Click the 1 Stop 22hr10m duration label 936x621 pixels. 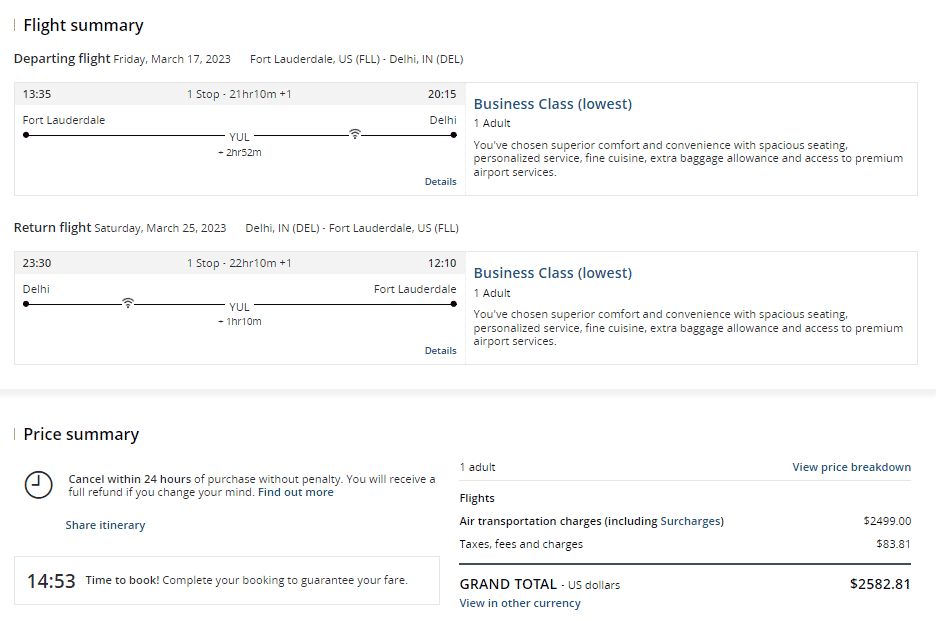tap(239, 263)
